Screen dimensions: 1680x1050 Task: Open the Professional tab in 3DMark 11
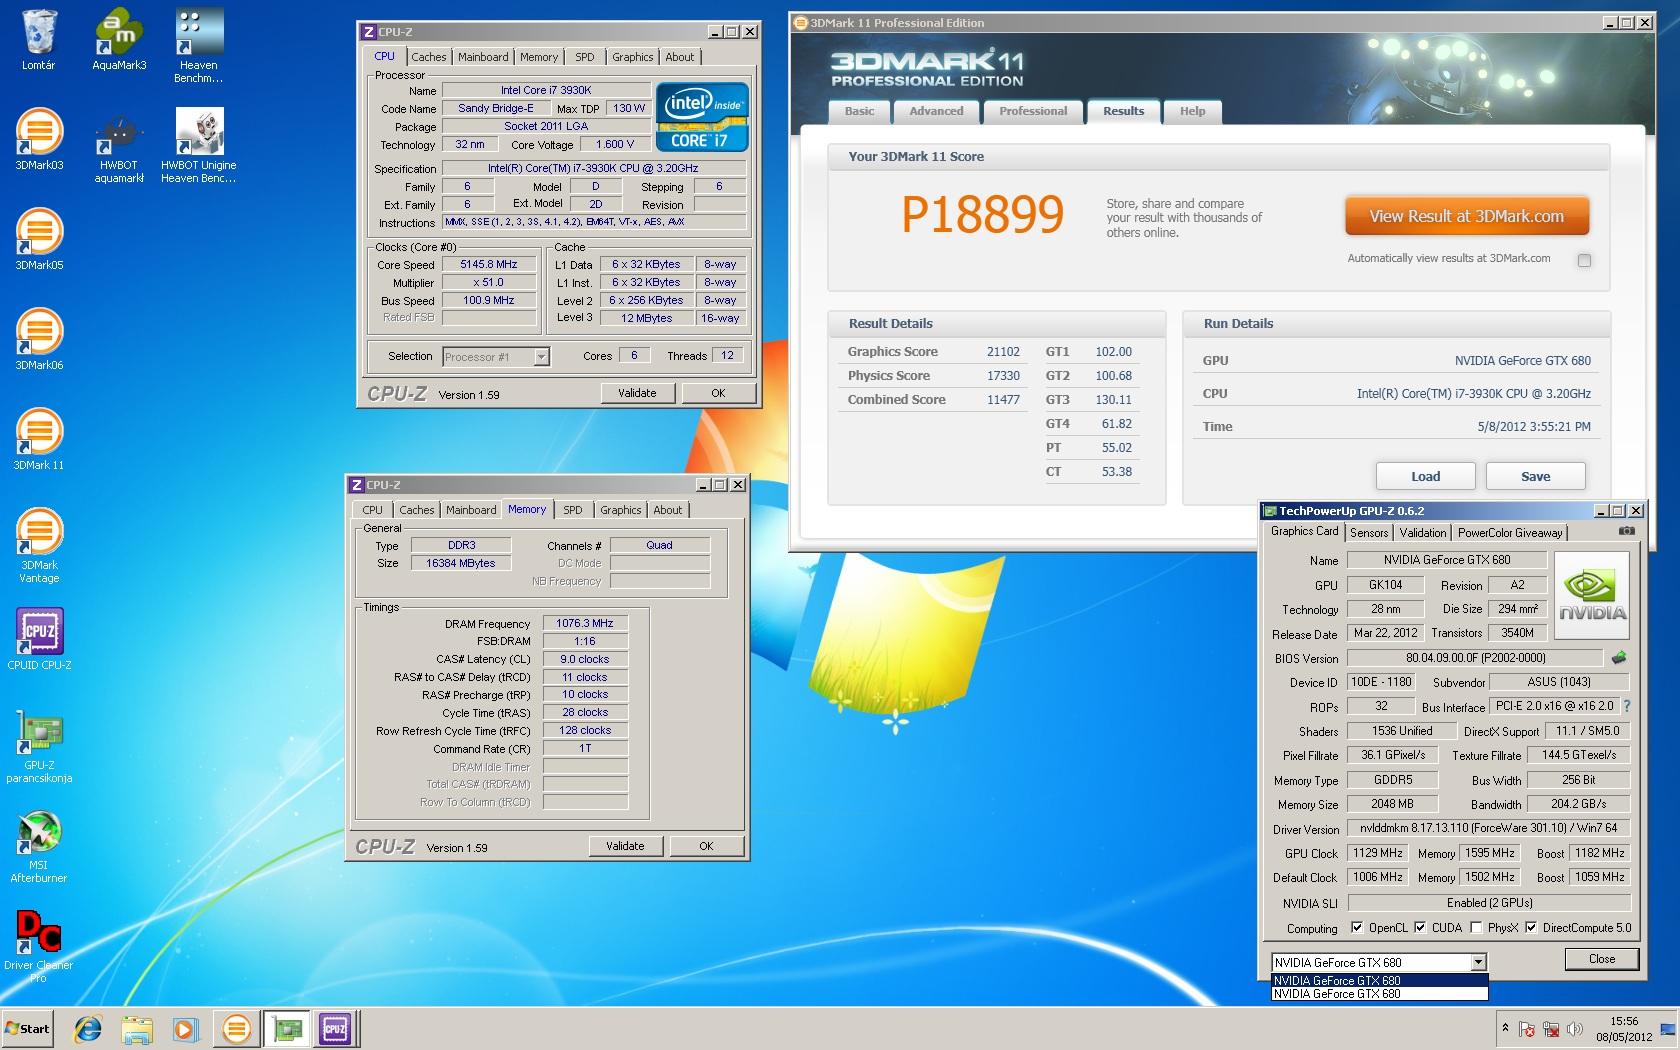1033,111
